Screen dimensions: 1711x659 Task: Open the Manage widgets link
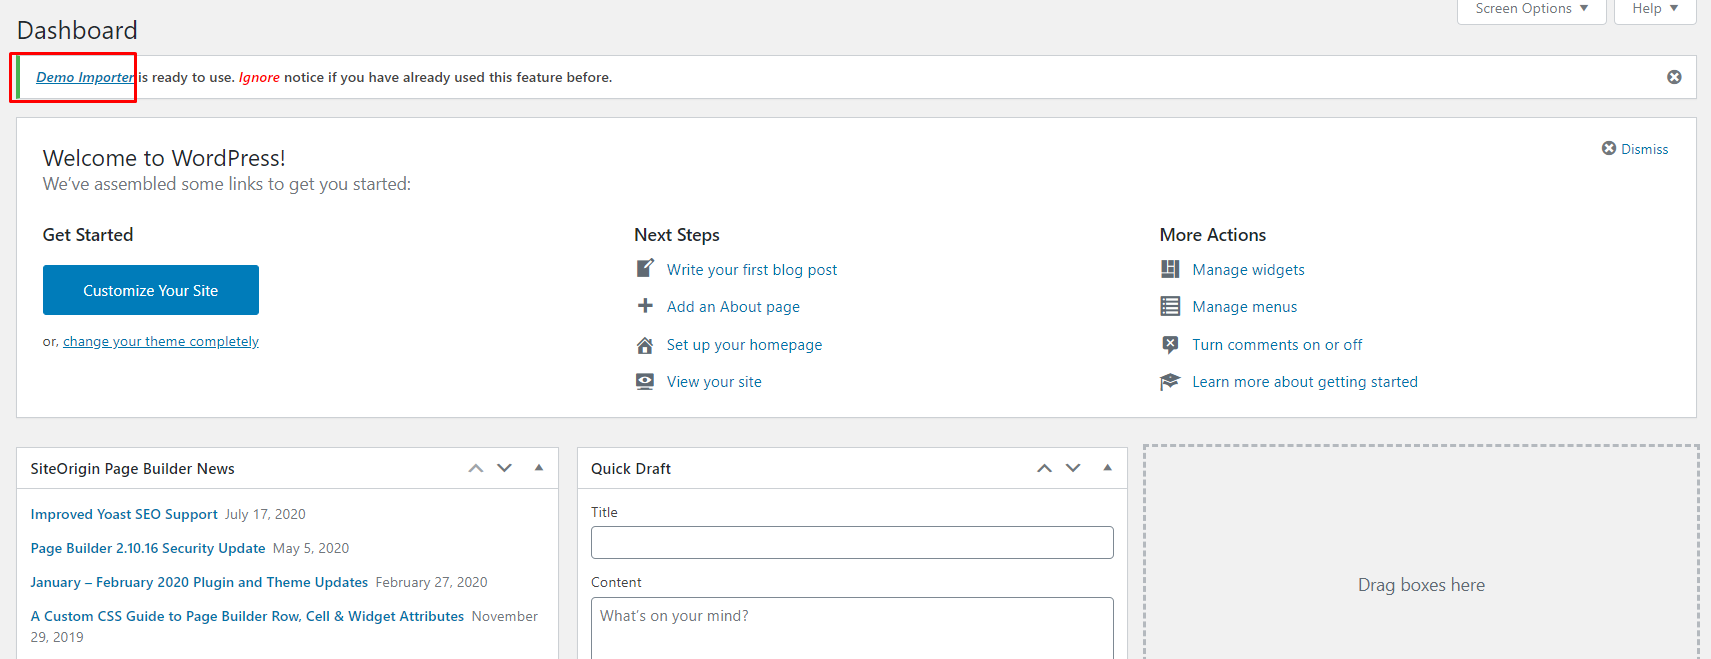[1248, 270]
